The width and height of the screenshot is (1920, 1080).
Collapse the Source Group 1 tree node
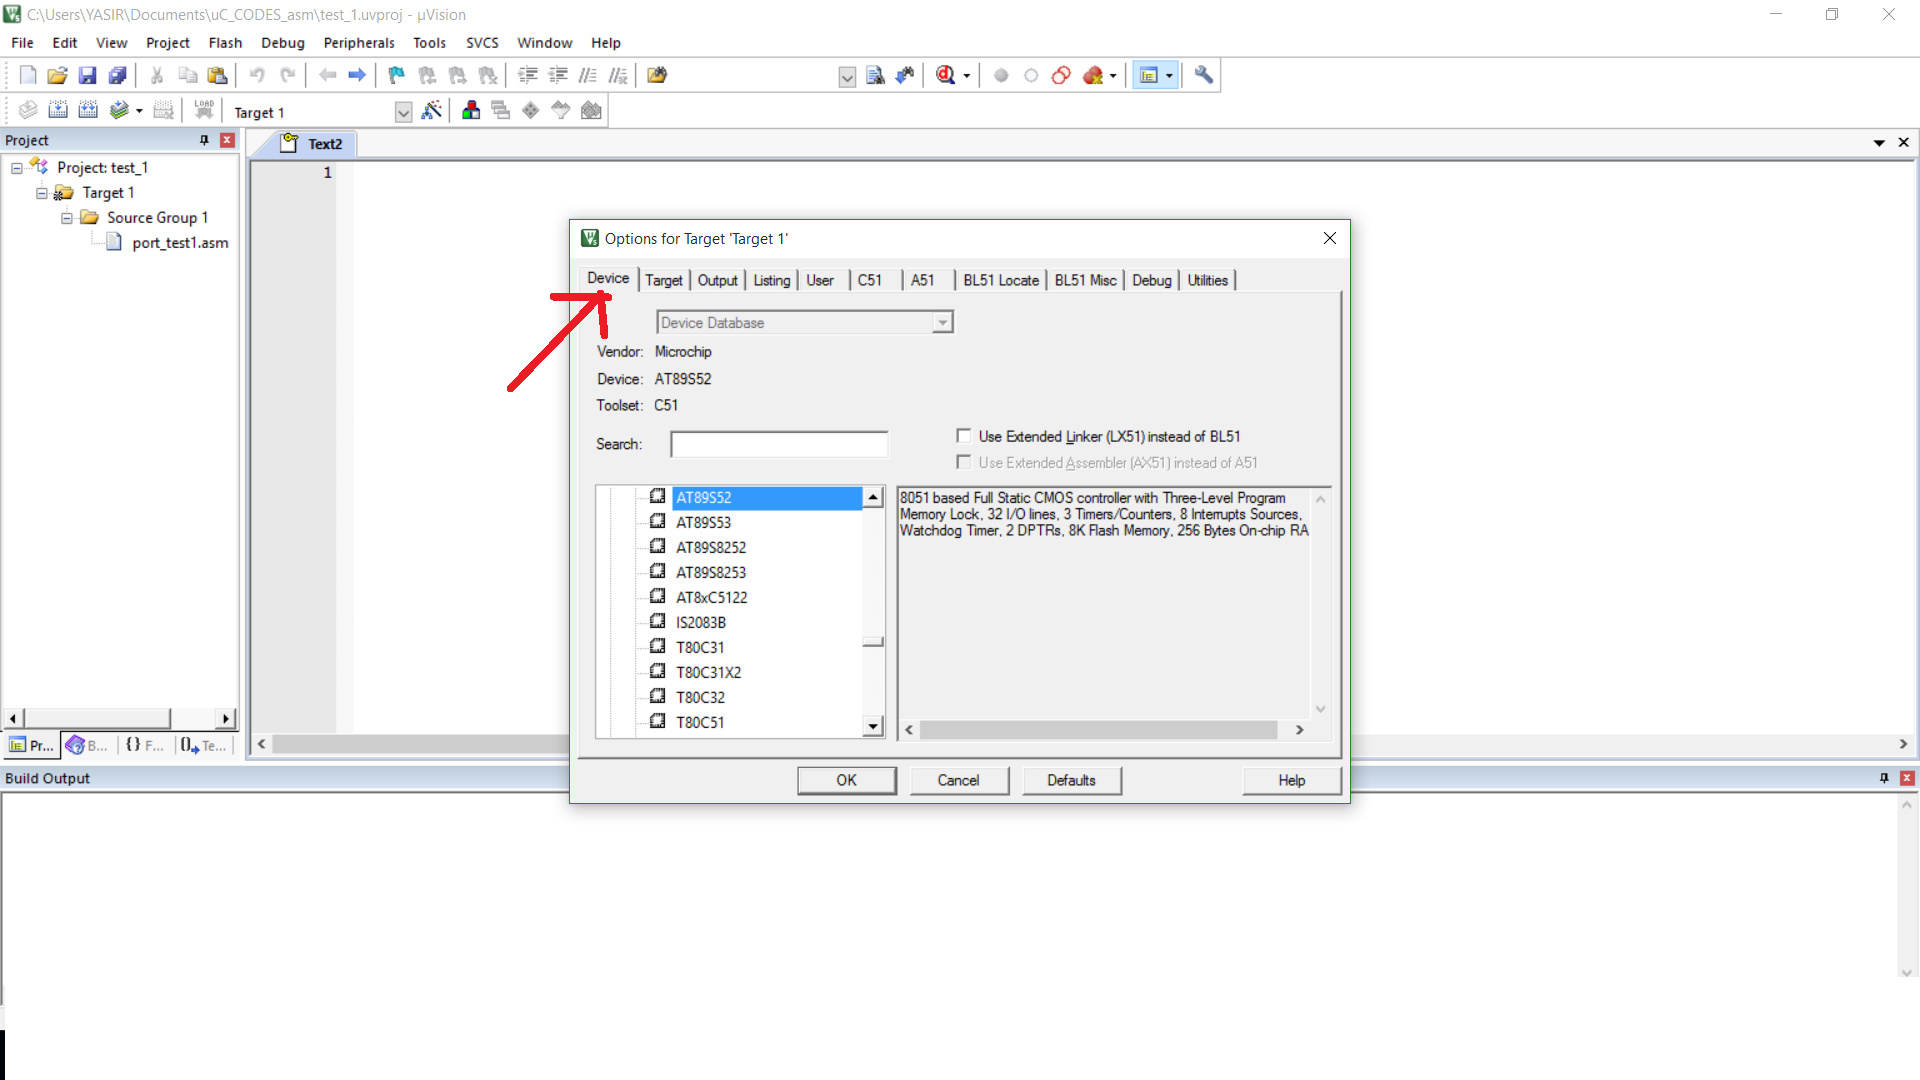(x=67, y=218)
